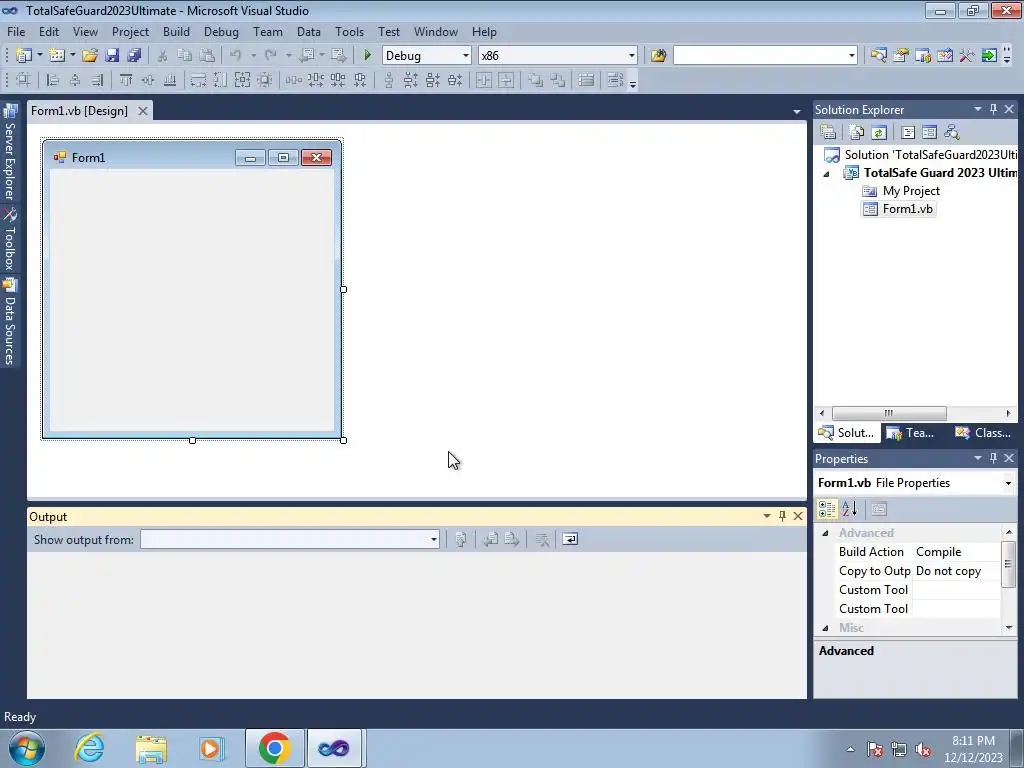This screenshot has height=768, width=1024.
Task: Click the Find in Files icon
Action: click(658, 56)
